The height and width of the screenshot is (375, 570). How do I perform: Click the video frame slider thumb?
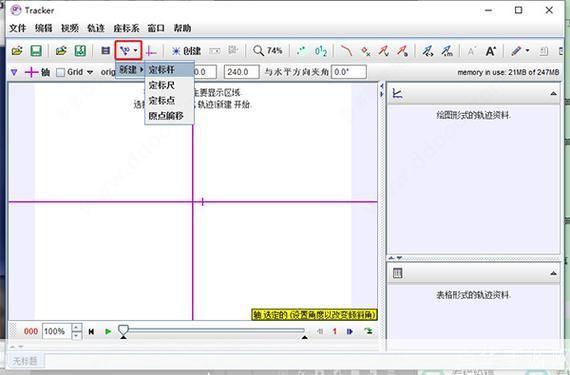[123, 330]
